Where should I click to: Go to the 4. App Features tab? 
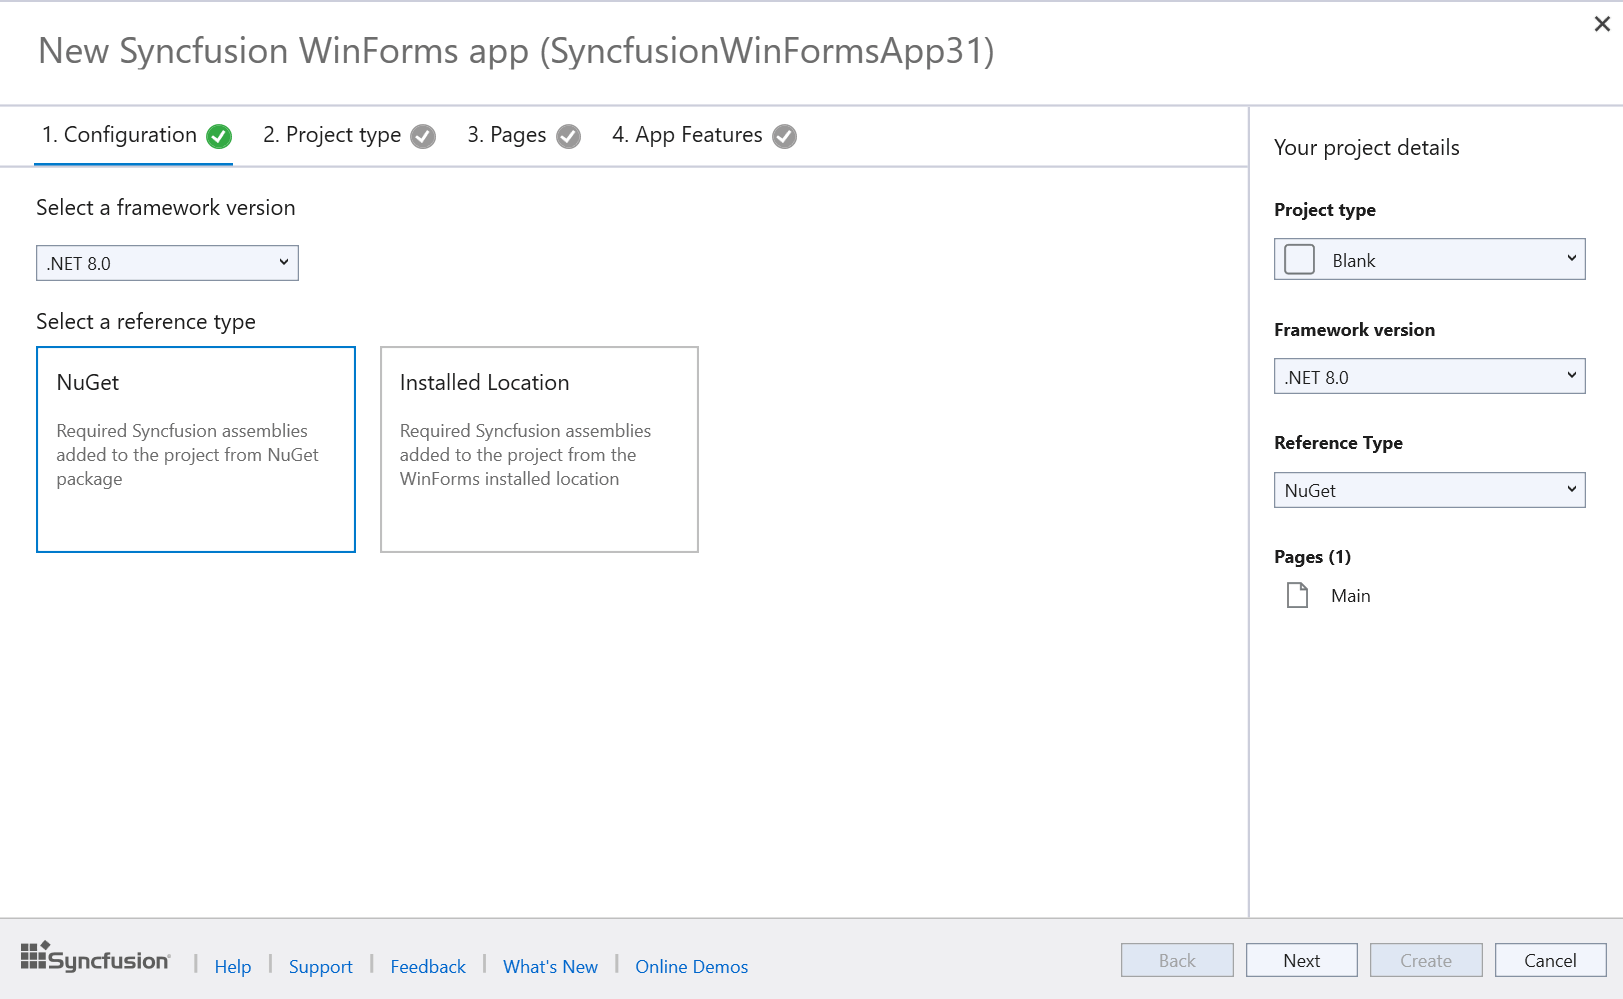[x=687, y=135]
